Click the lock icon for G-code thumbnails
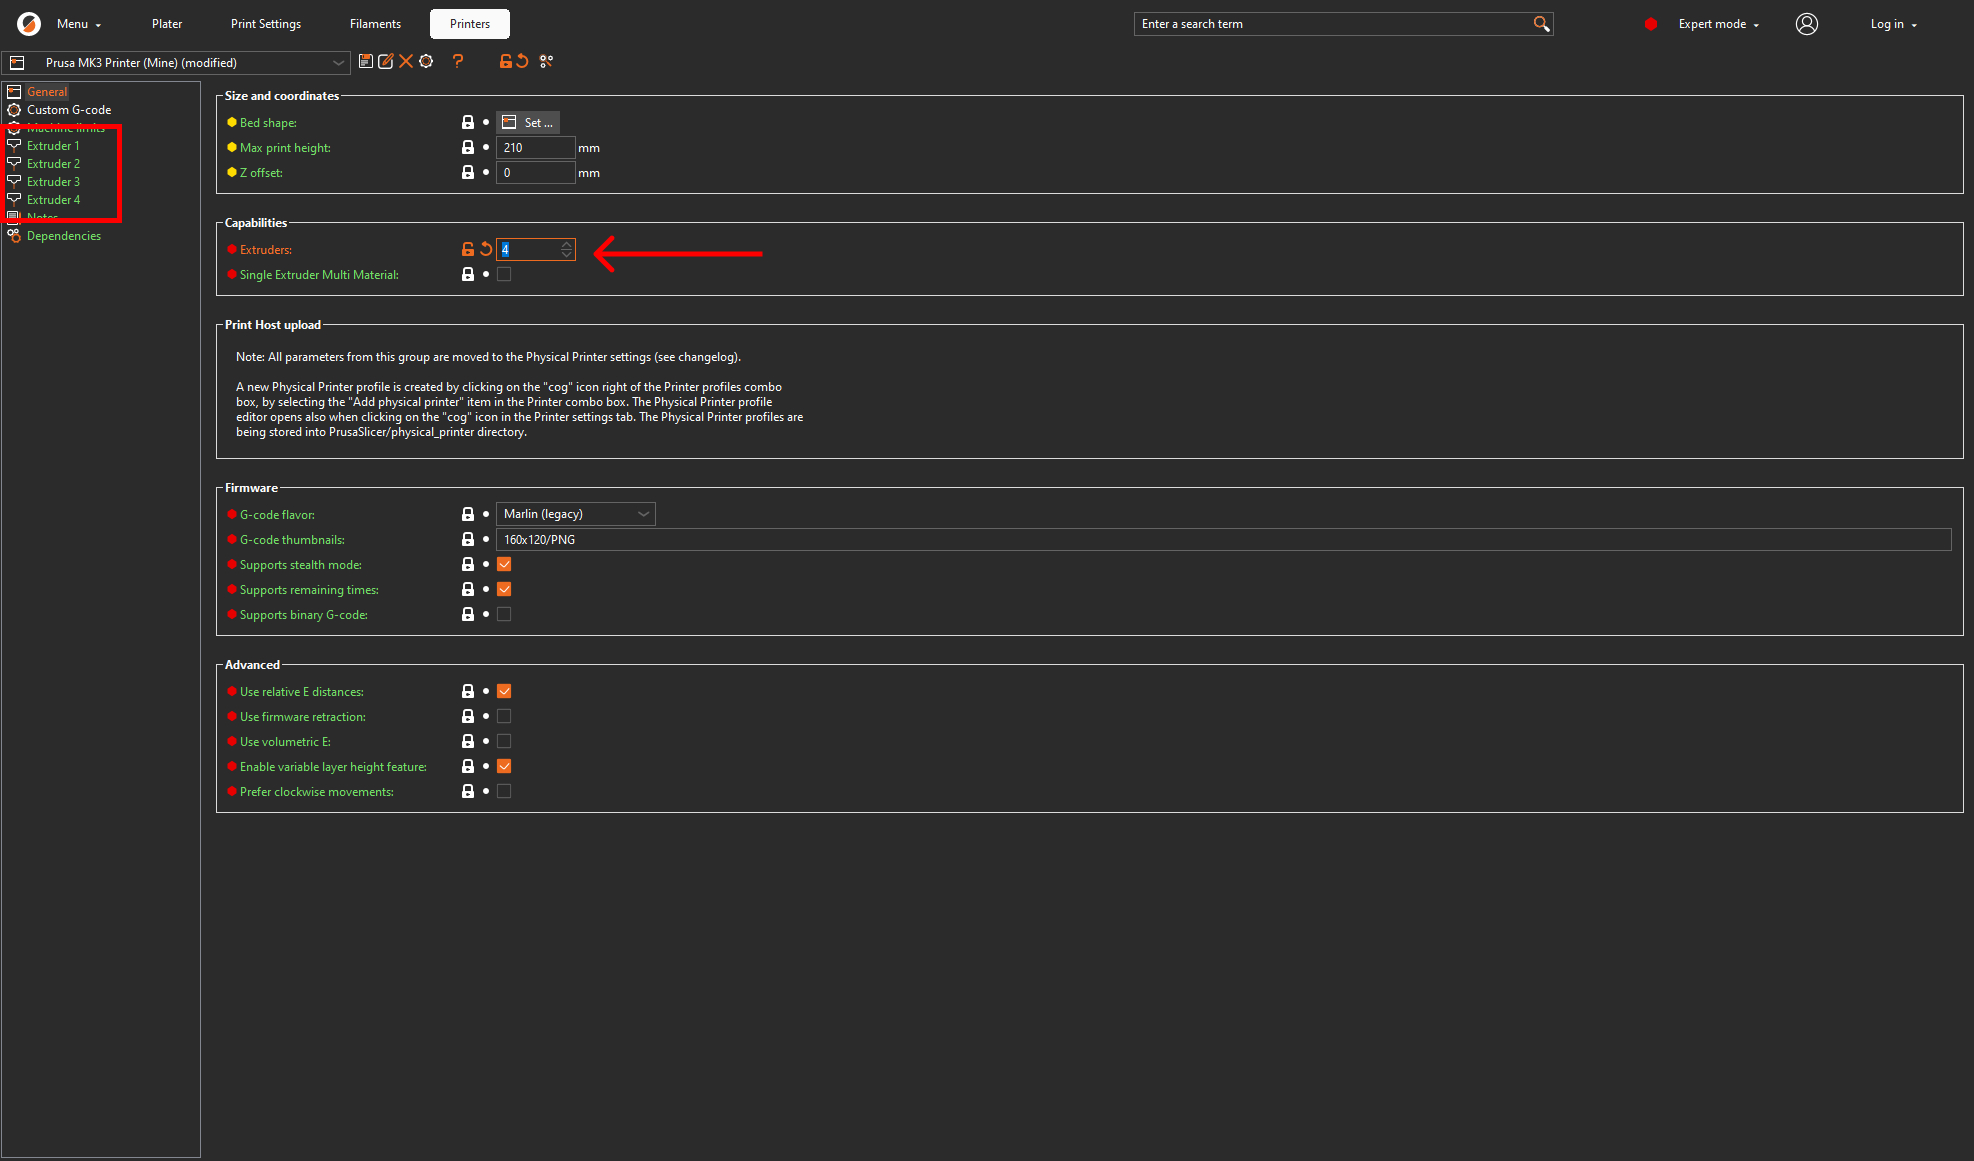Screen dimensions: 1974x1161 (x=468, y=539)
